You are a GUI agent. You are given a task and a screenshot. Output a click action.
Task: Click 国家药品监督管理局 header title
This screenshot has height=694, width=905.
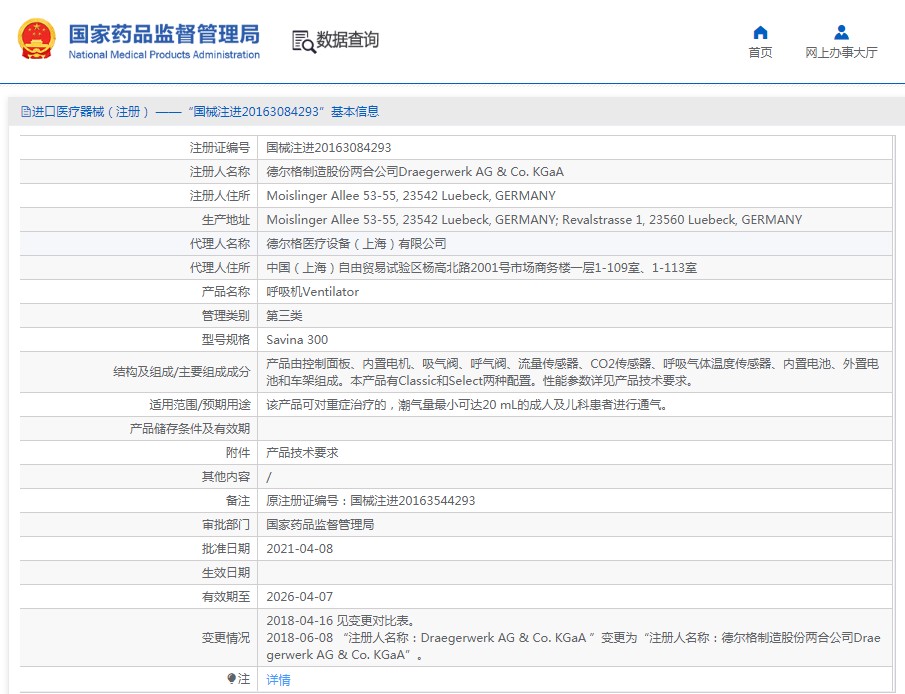point(164,34)
